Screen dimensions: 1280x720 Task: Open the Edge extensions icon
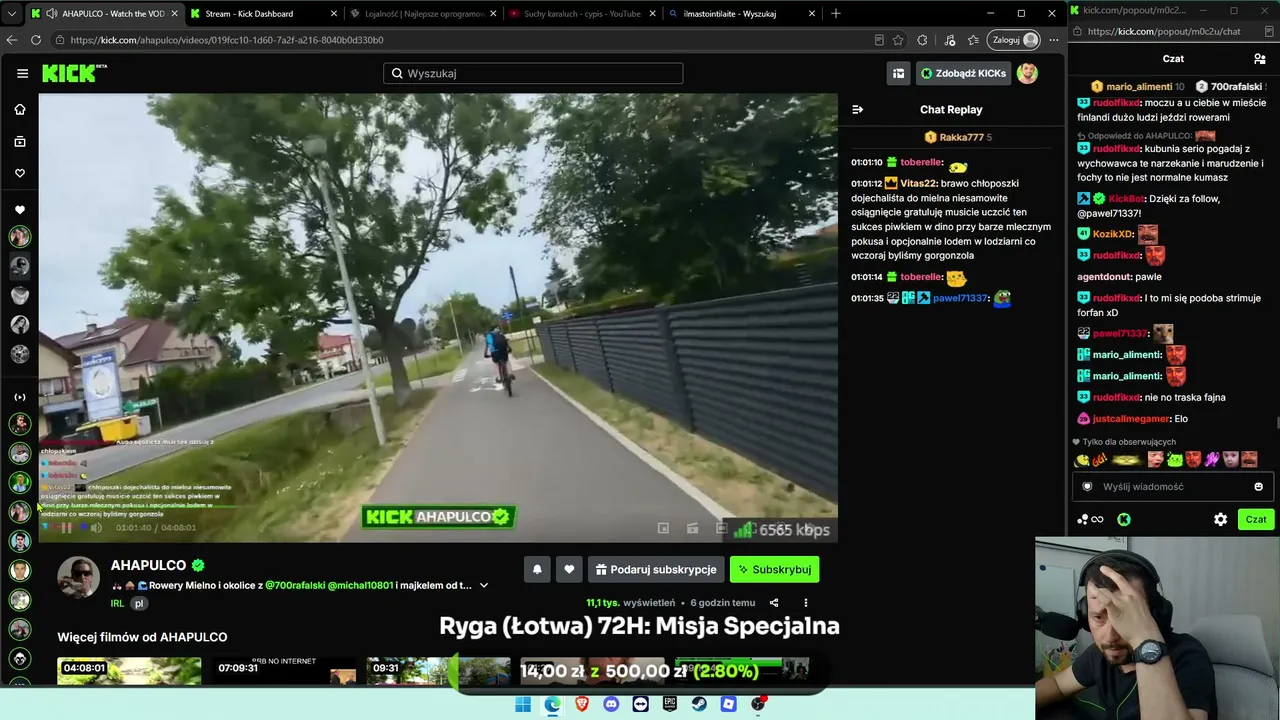(x=922, y=40)
